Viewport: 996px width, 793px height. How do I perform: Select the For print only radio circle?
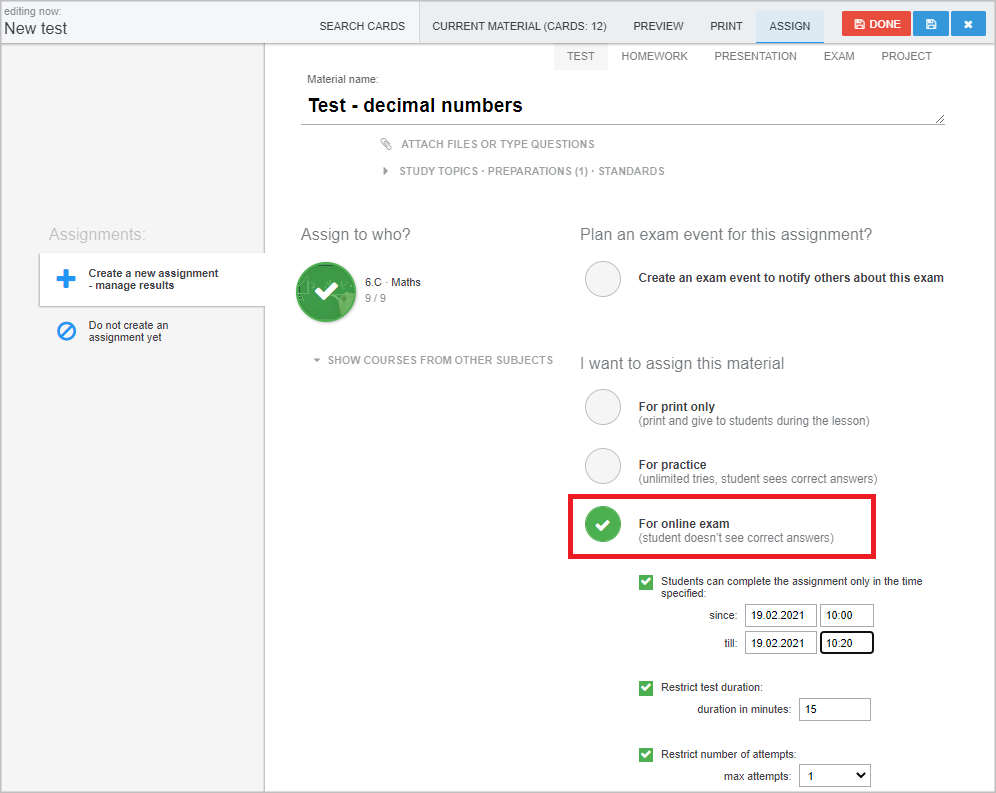(x=603, y=407)
